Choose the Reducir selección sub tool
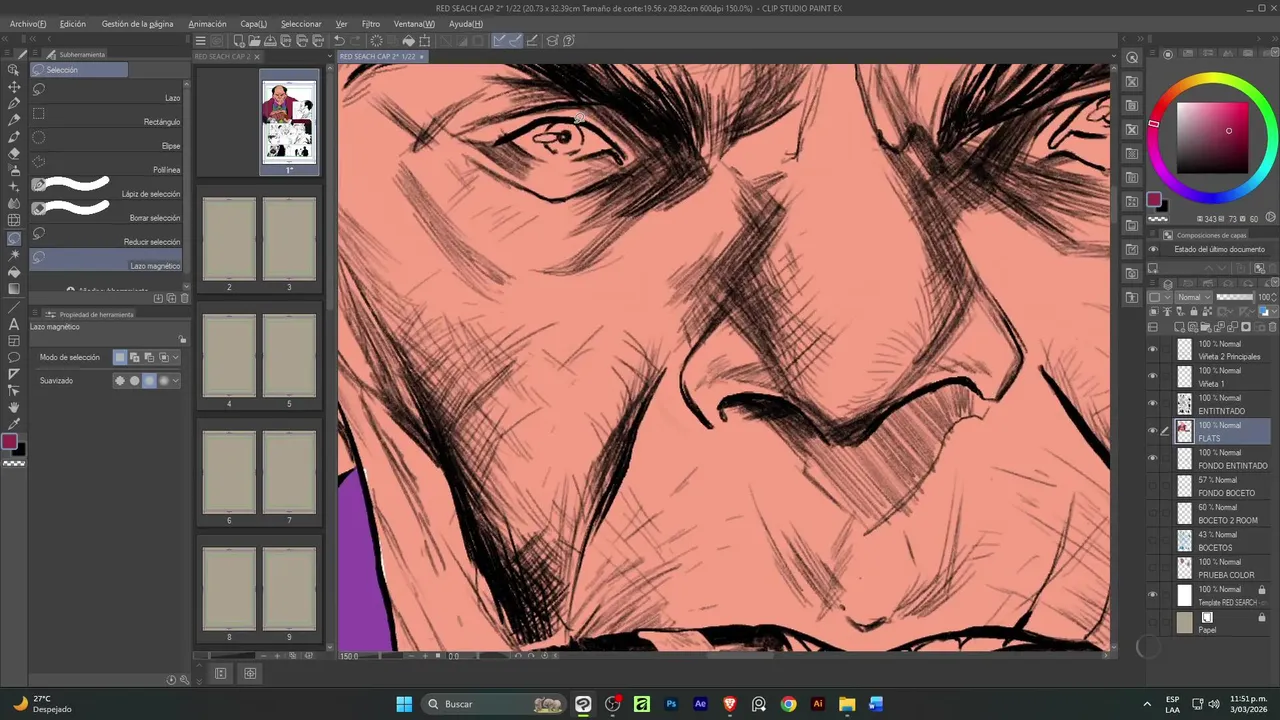 coord(106,237)
